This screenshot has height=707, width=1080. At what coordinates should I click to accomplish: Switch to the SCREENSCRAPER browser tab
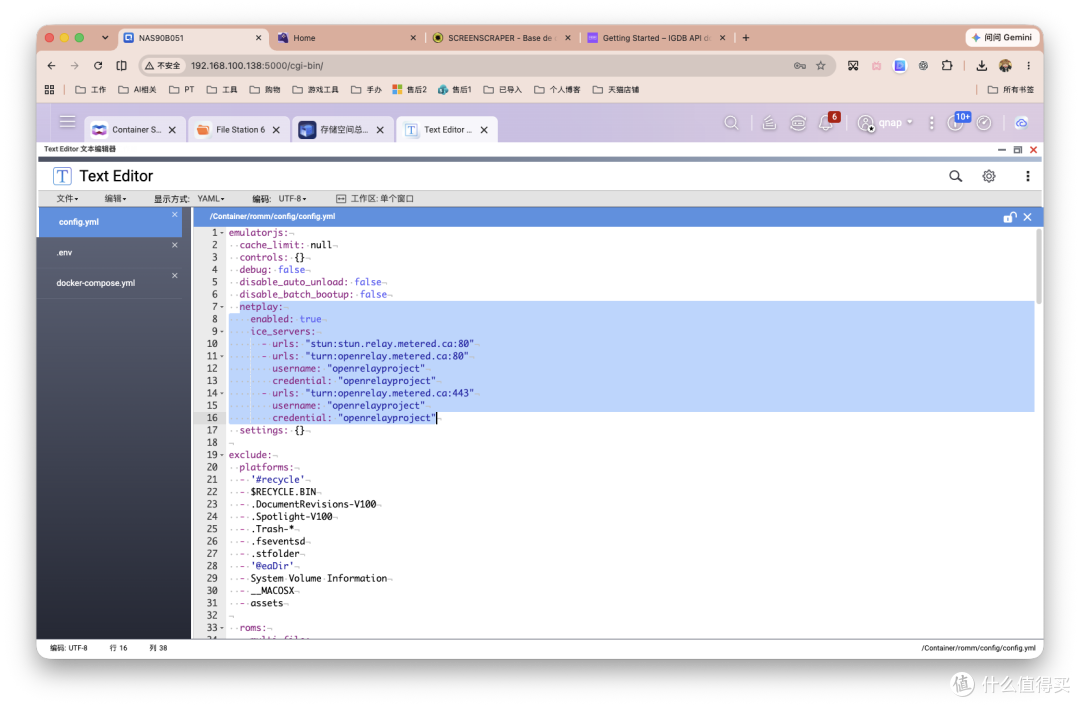[499, 38]
